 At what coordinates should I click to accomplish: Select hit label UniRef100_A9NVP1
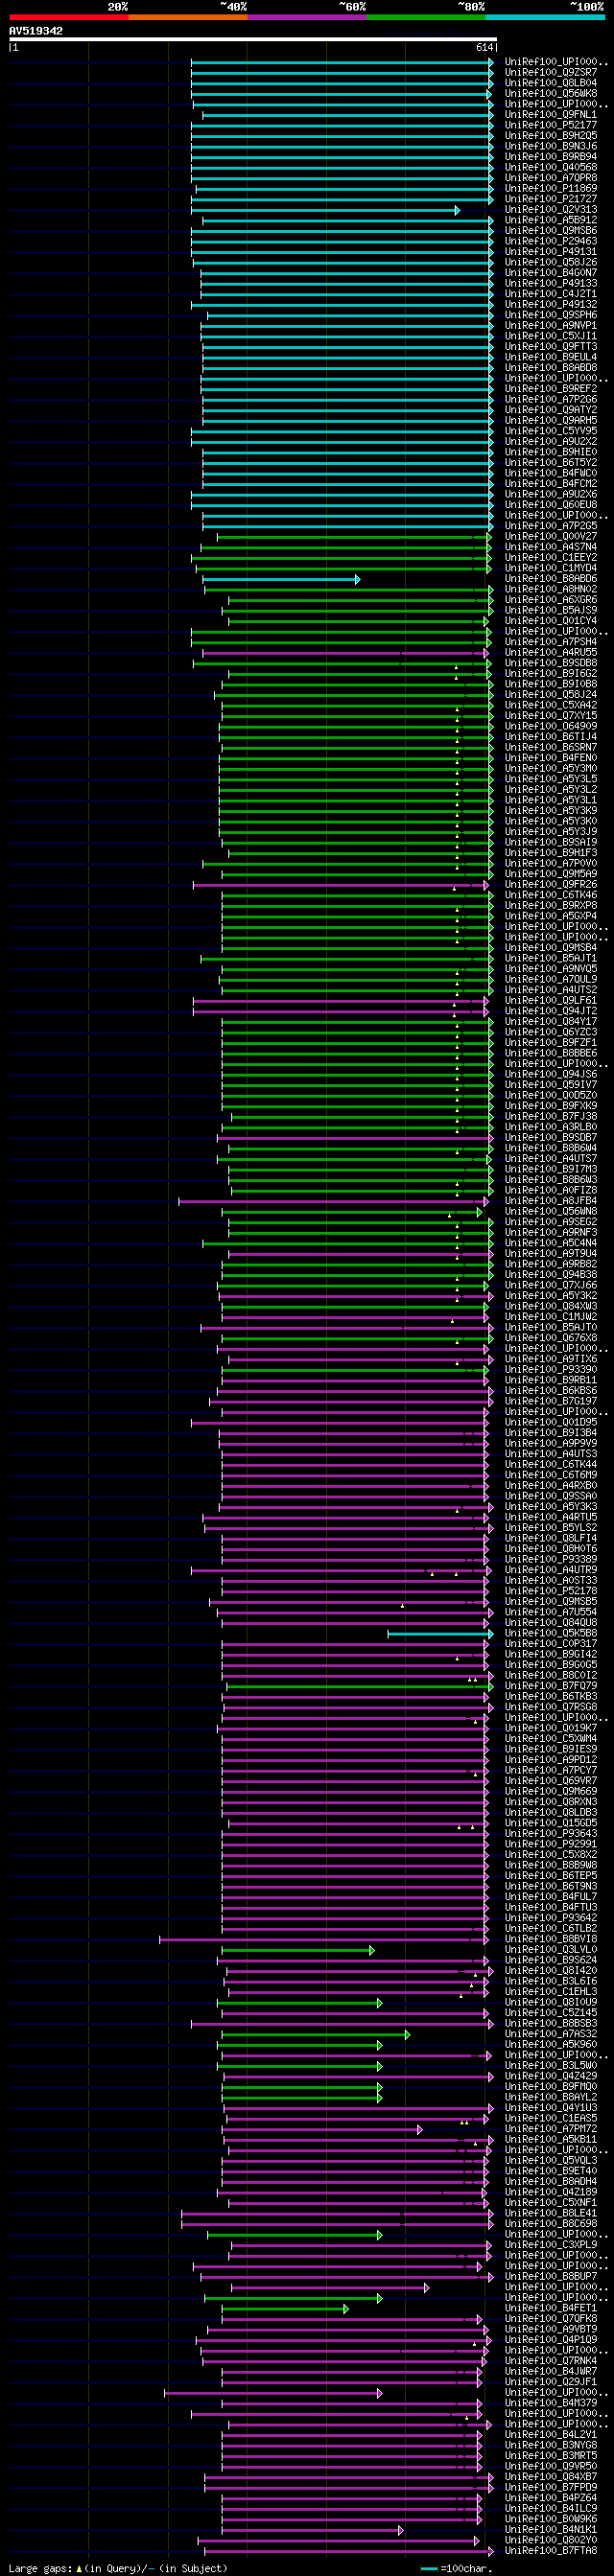click(x=551, y=325)
